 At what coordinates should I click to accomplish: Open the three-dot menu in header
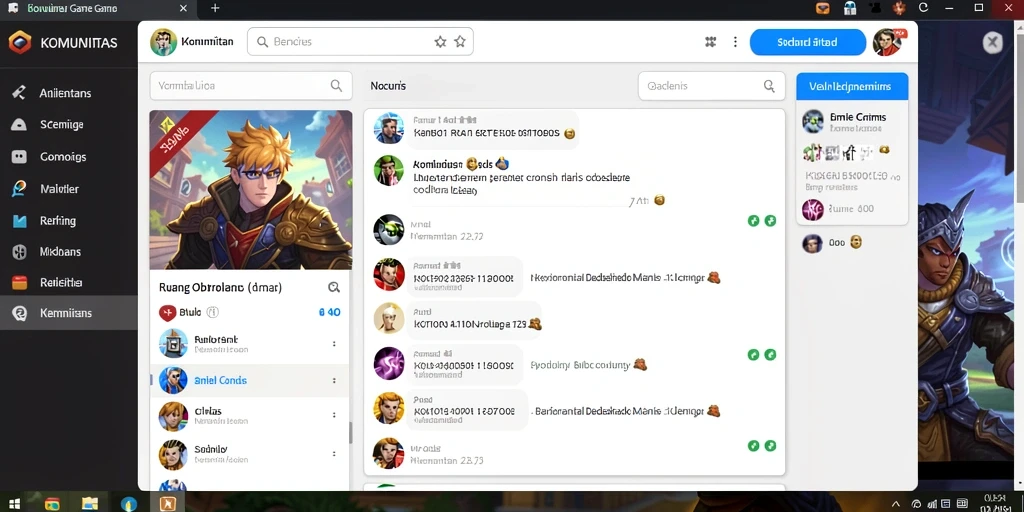click(735, 42)
